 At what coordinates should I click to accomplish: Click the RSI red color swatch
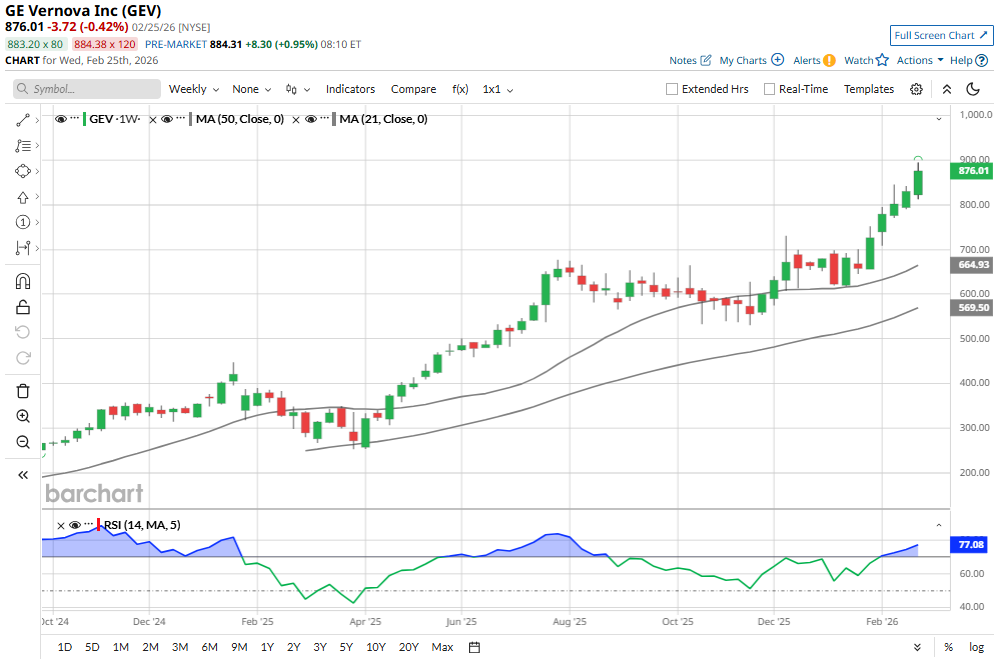[x=99, y=525]
